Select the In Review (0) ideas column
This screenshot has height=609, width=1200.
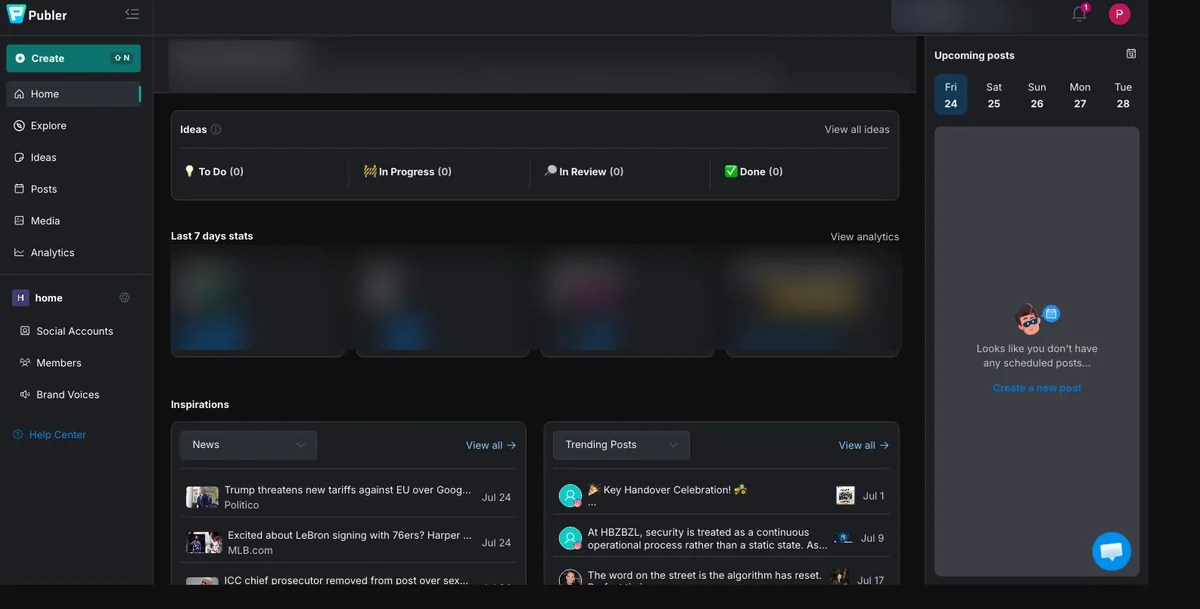click(x=584, y=172)
